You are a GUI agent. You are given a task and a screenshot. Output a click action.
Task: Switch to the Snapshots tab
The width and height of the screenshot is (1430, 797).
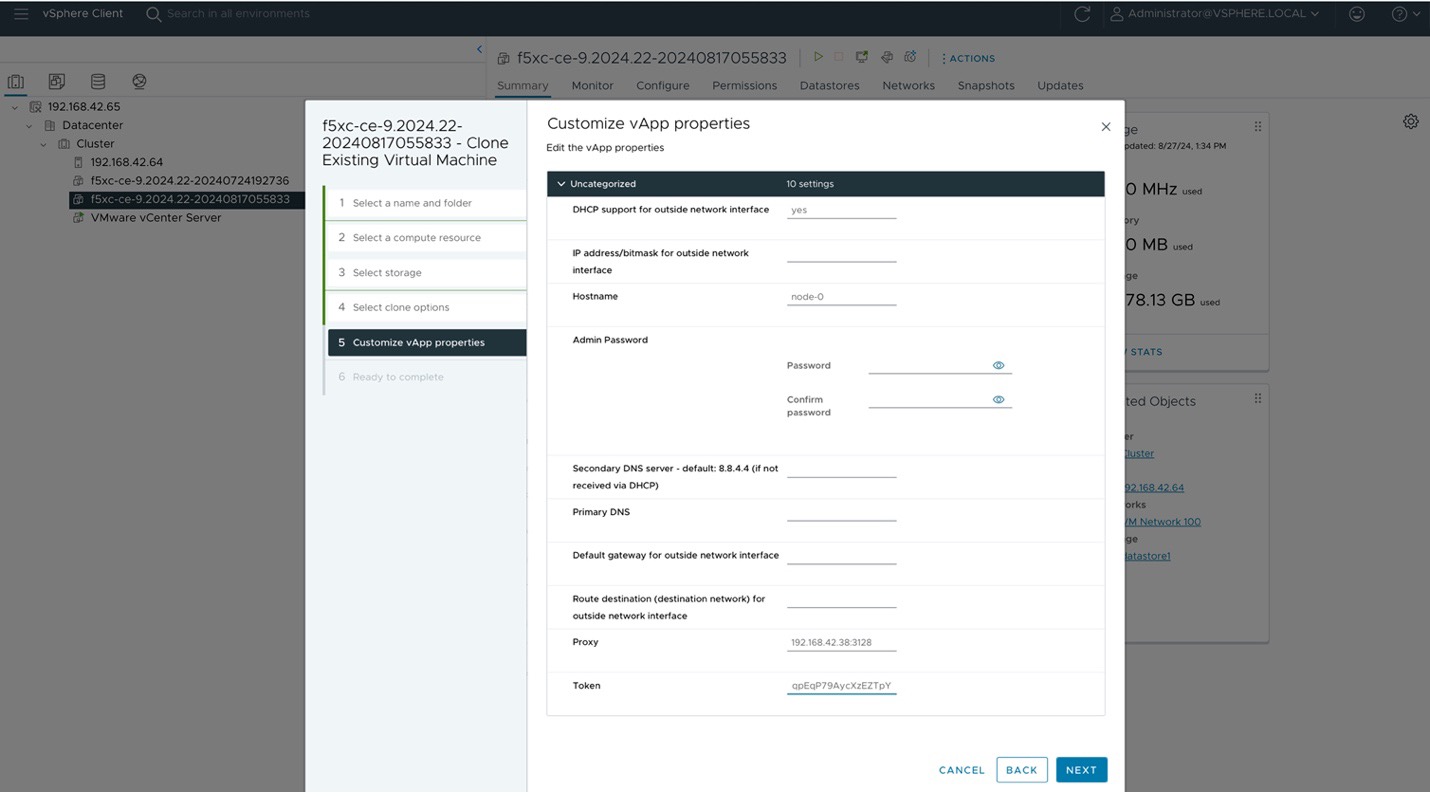986,86
